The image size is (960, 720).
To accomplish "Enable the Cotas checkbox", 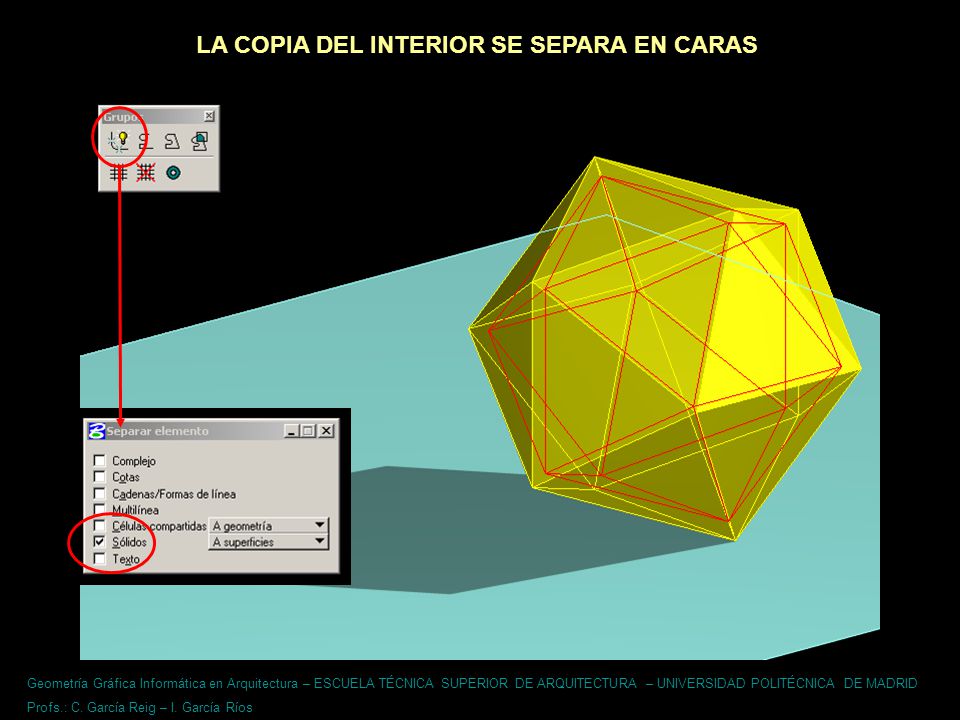I will (99, 476).
